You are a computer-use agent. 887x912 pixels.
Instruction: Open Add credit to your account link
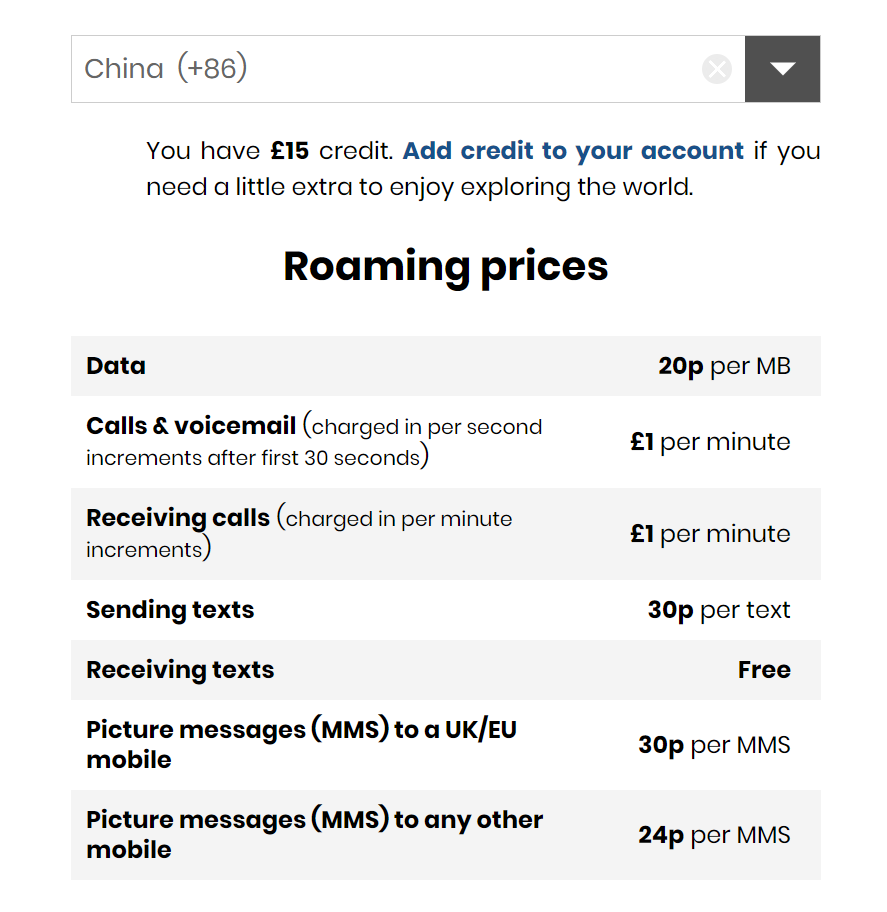click(573, 151)
